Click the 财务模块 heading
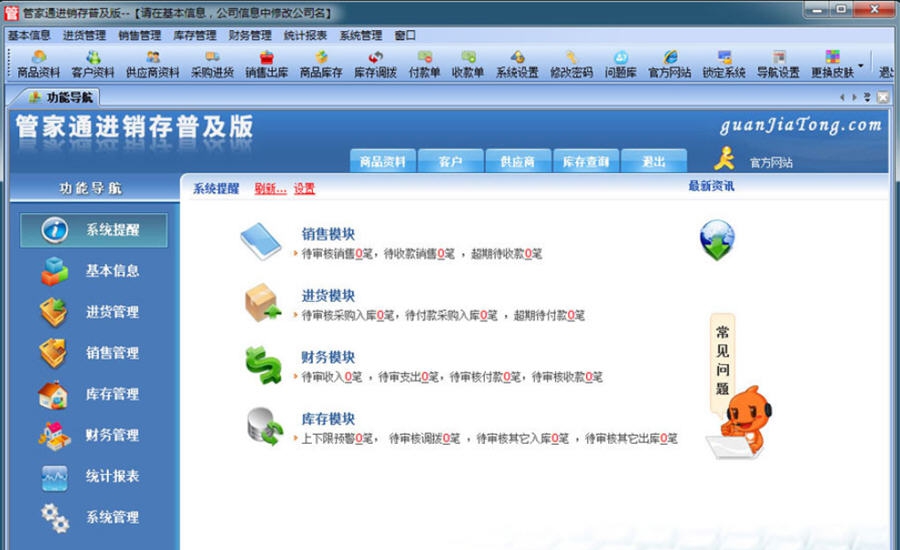900x550 pixels. pos(328,357)
